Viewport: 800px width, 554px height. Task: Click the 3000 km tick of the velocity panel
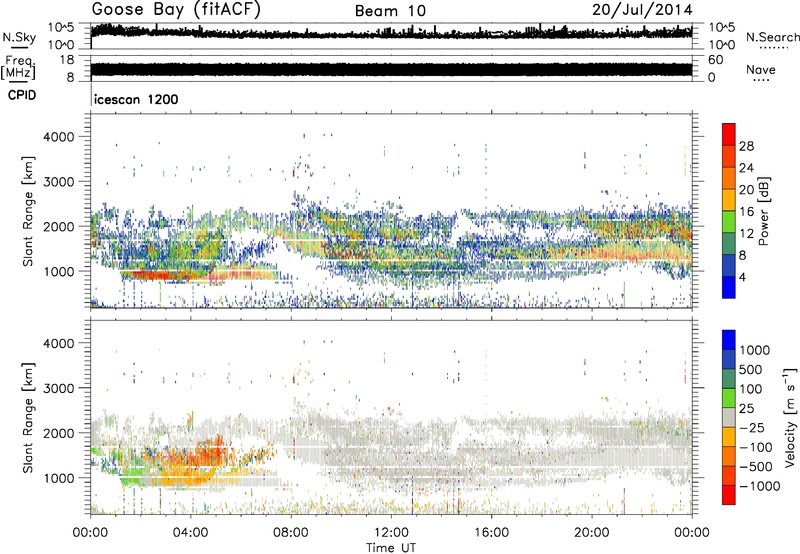pyautogui.click(x=59, y=388)
